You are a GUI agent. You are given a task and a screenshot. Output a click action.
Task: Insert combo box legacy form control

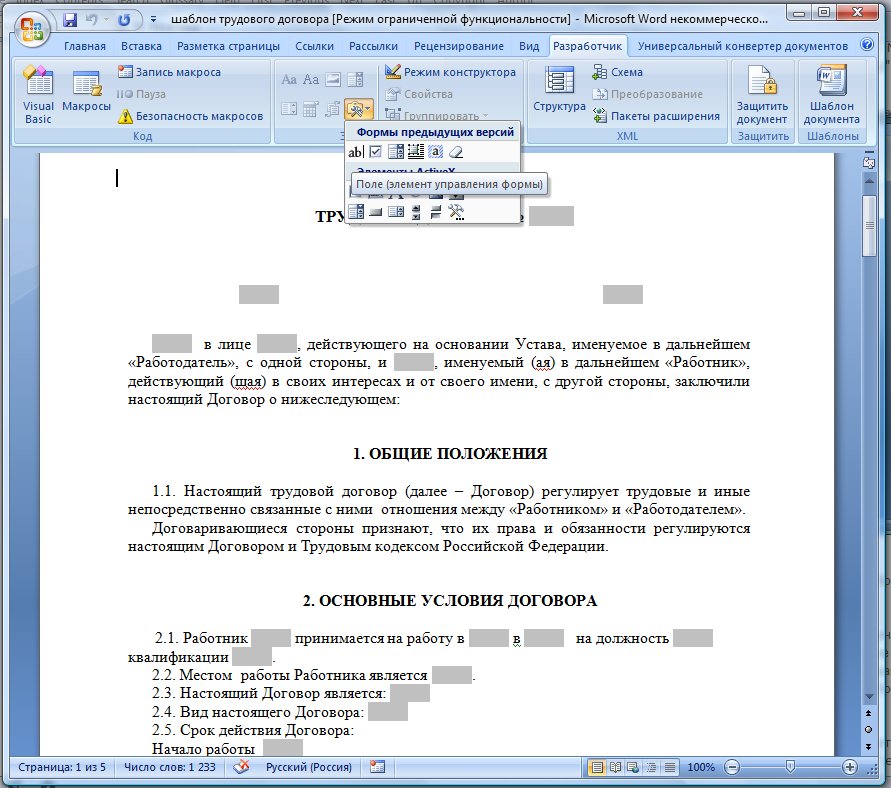[x=395, y=152]
